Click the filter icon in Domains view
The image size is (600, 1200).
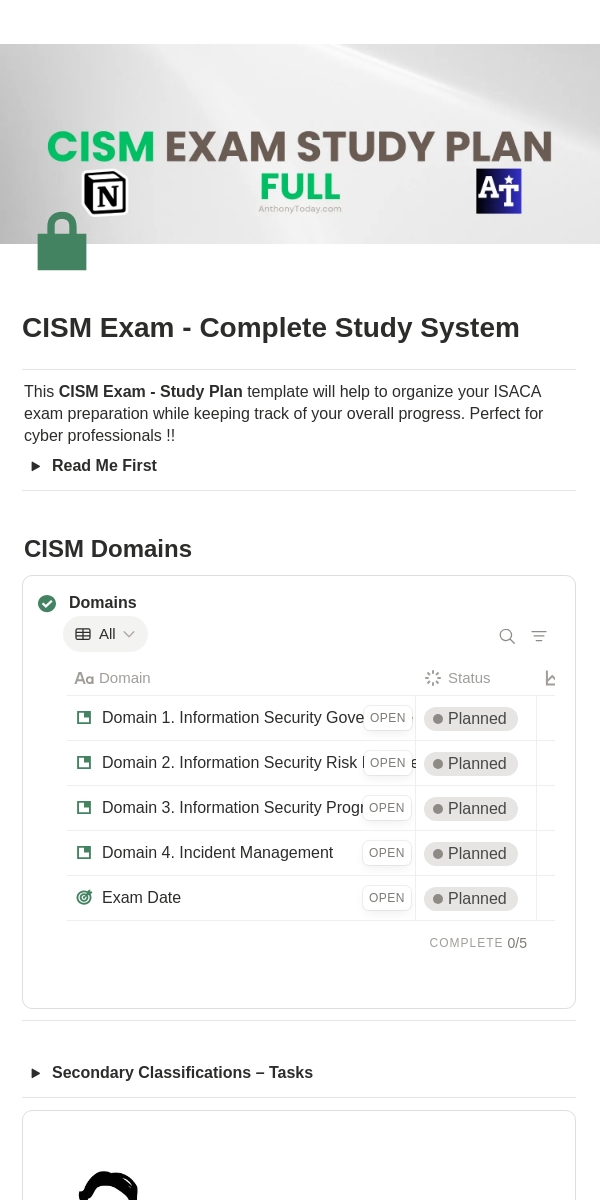[539, 636]
